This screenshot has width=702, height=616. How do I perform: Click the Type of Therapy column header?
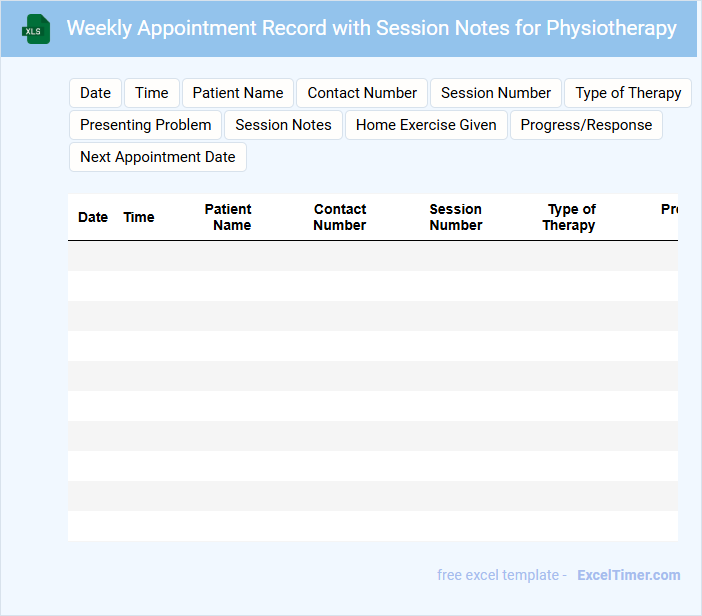click(570, 217)
